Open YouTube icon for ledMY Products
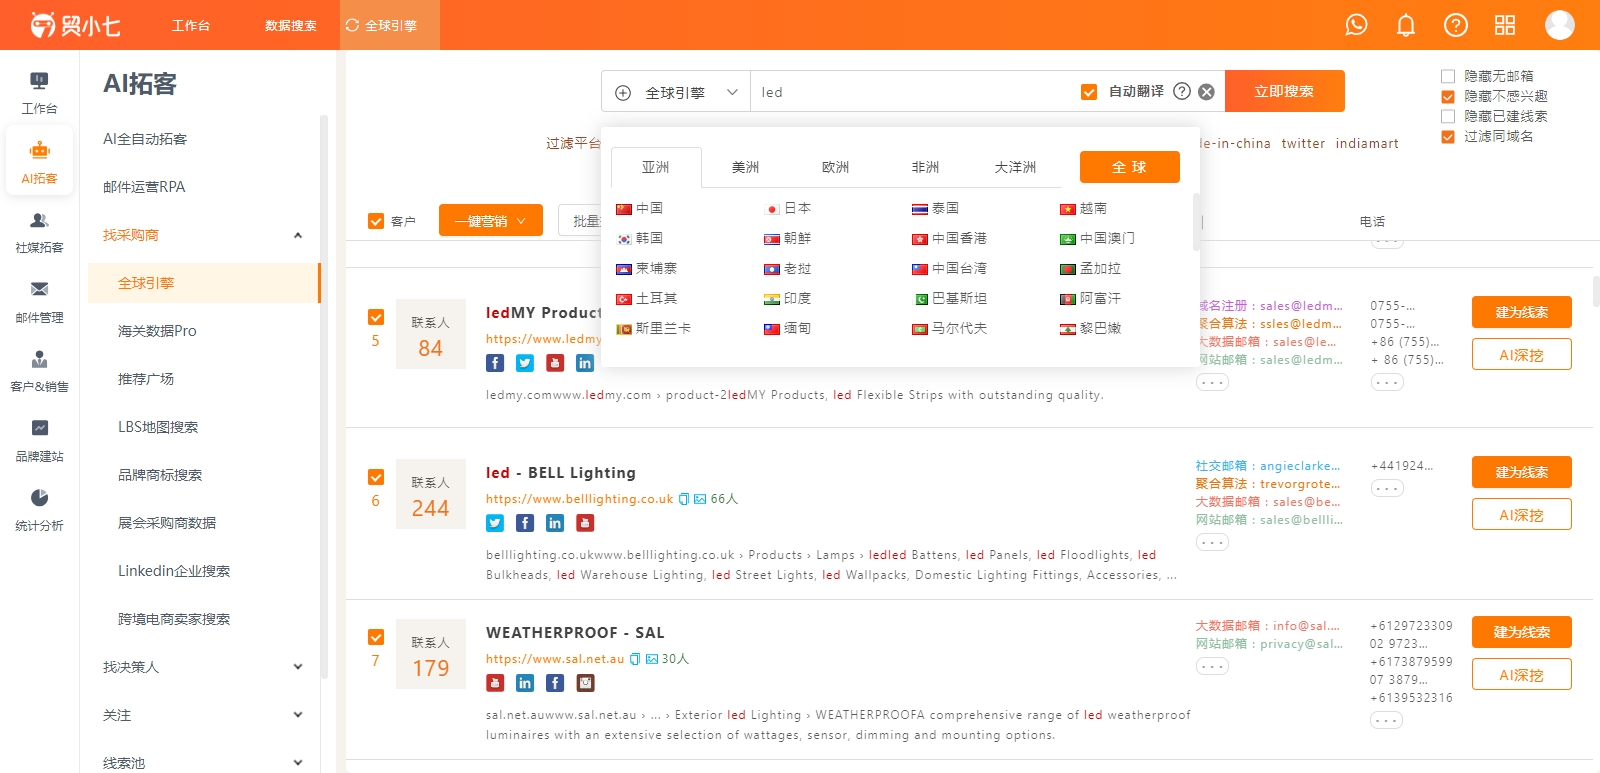The width and height of the screenshot is (1600, 773). pos(555,363)
